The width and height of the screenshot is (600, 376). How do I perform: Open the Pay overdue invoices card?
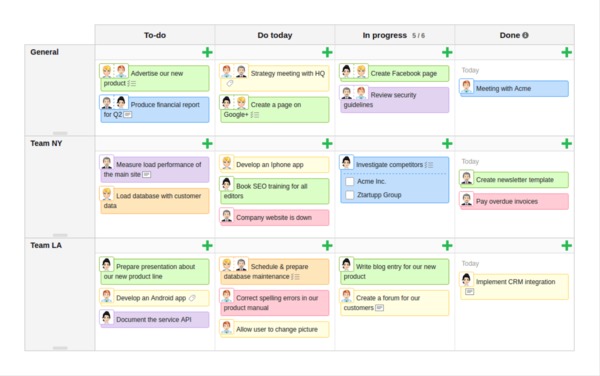click(x=514, y=201)
